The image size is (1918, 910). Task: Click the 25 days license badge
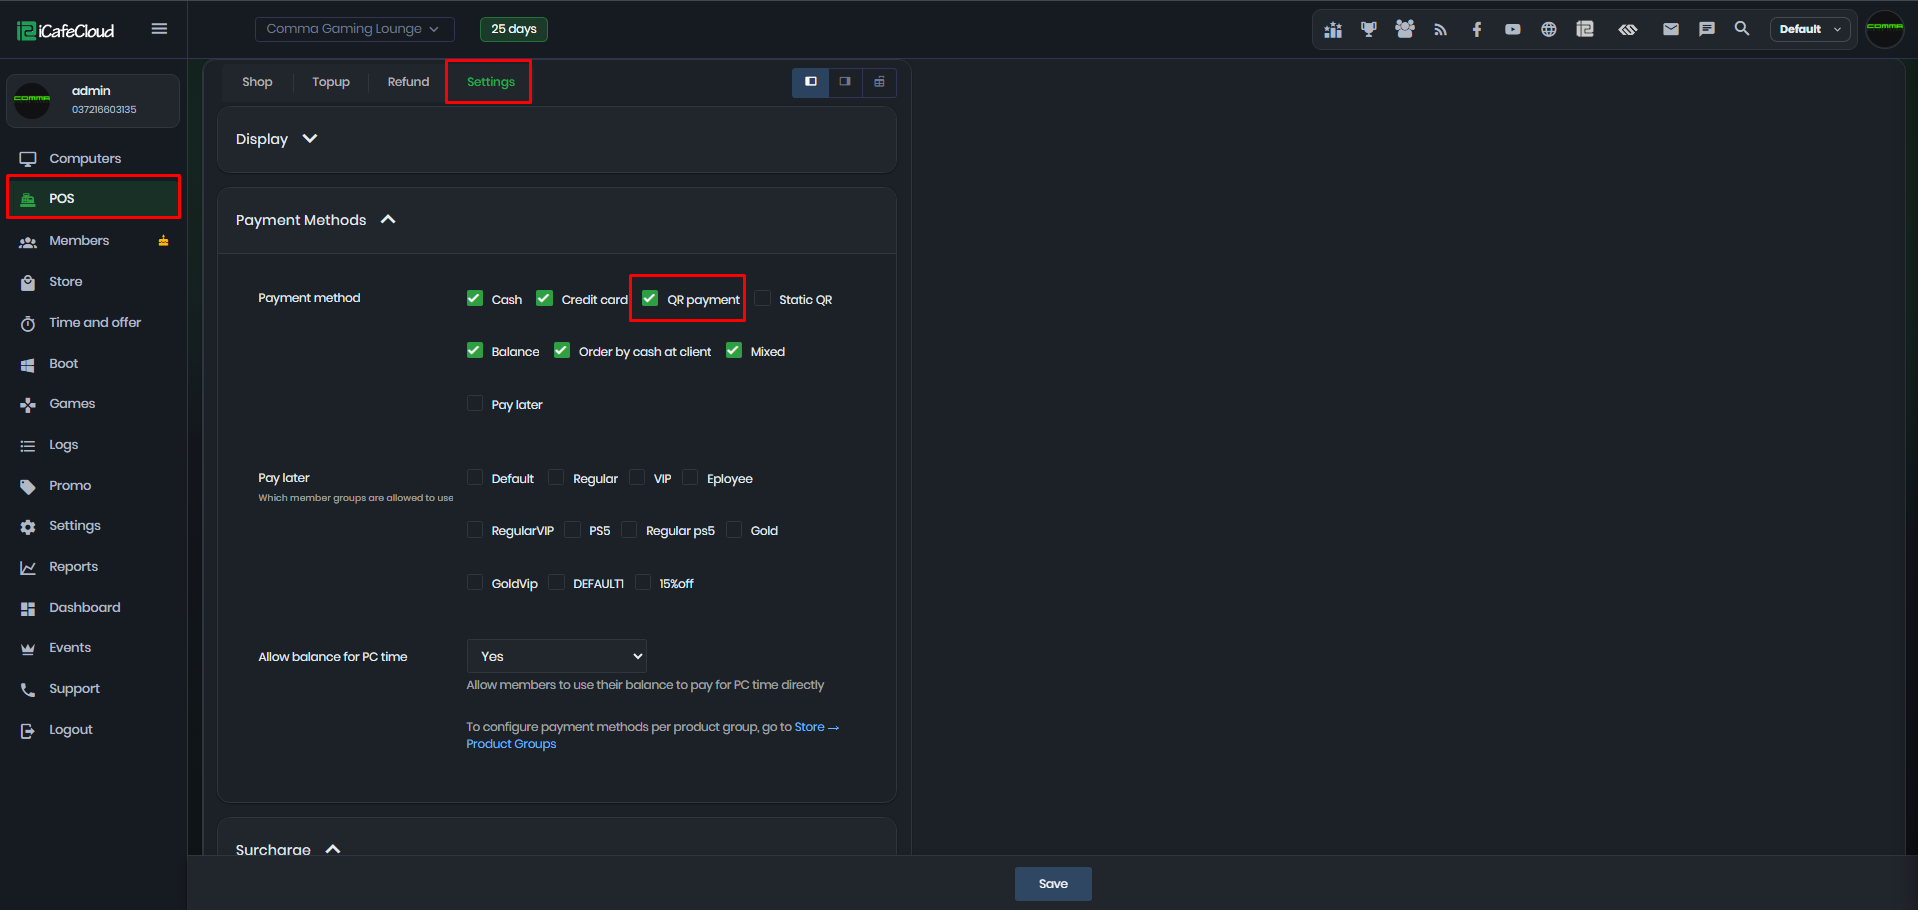[514, 29]
